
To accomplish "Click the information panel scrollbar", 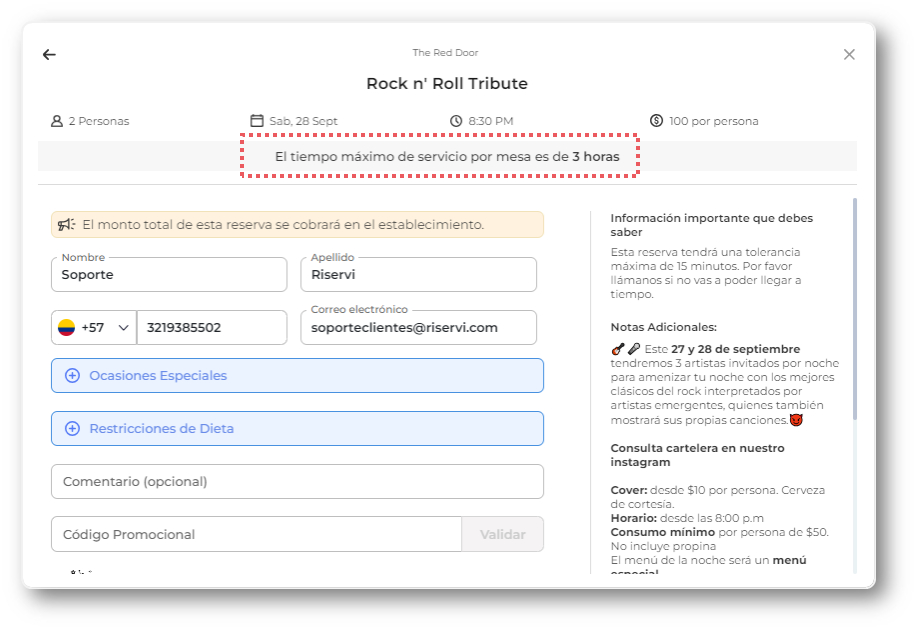I will coord(855,310).
